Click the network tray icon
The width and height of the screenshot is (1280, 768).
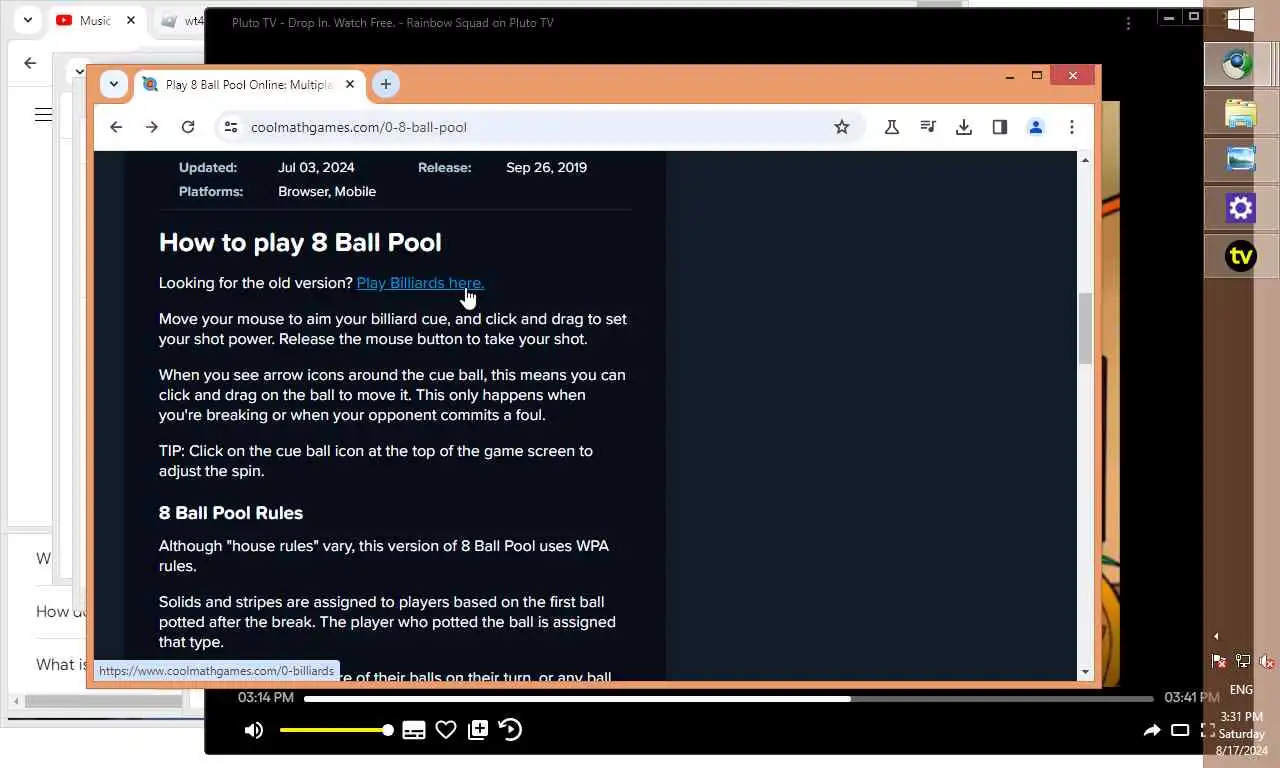(x=1242, y=661)
